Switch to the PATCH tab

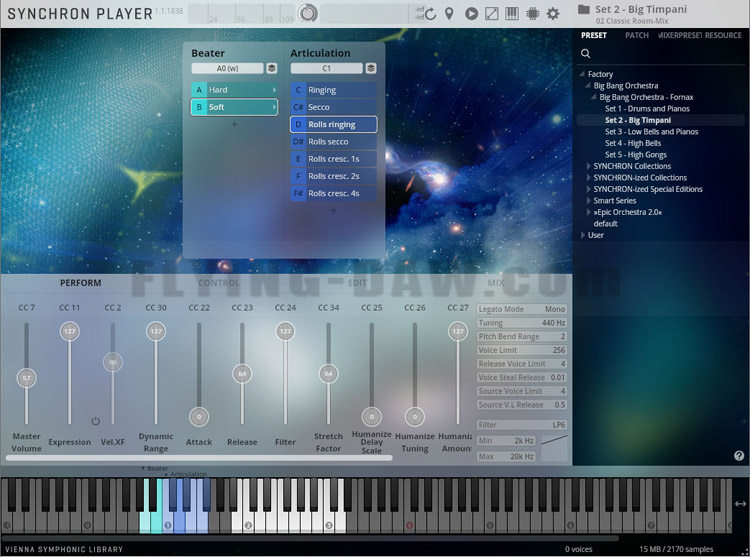(x=636, y=35)
